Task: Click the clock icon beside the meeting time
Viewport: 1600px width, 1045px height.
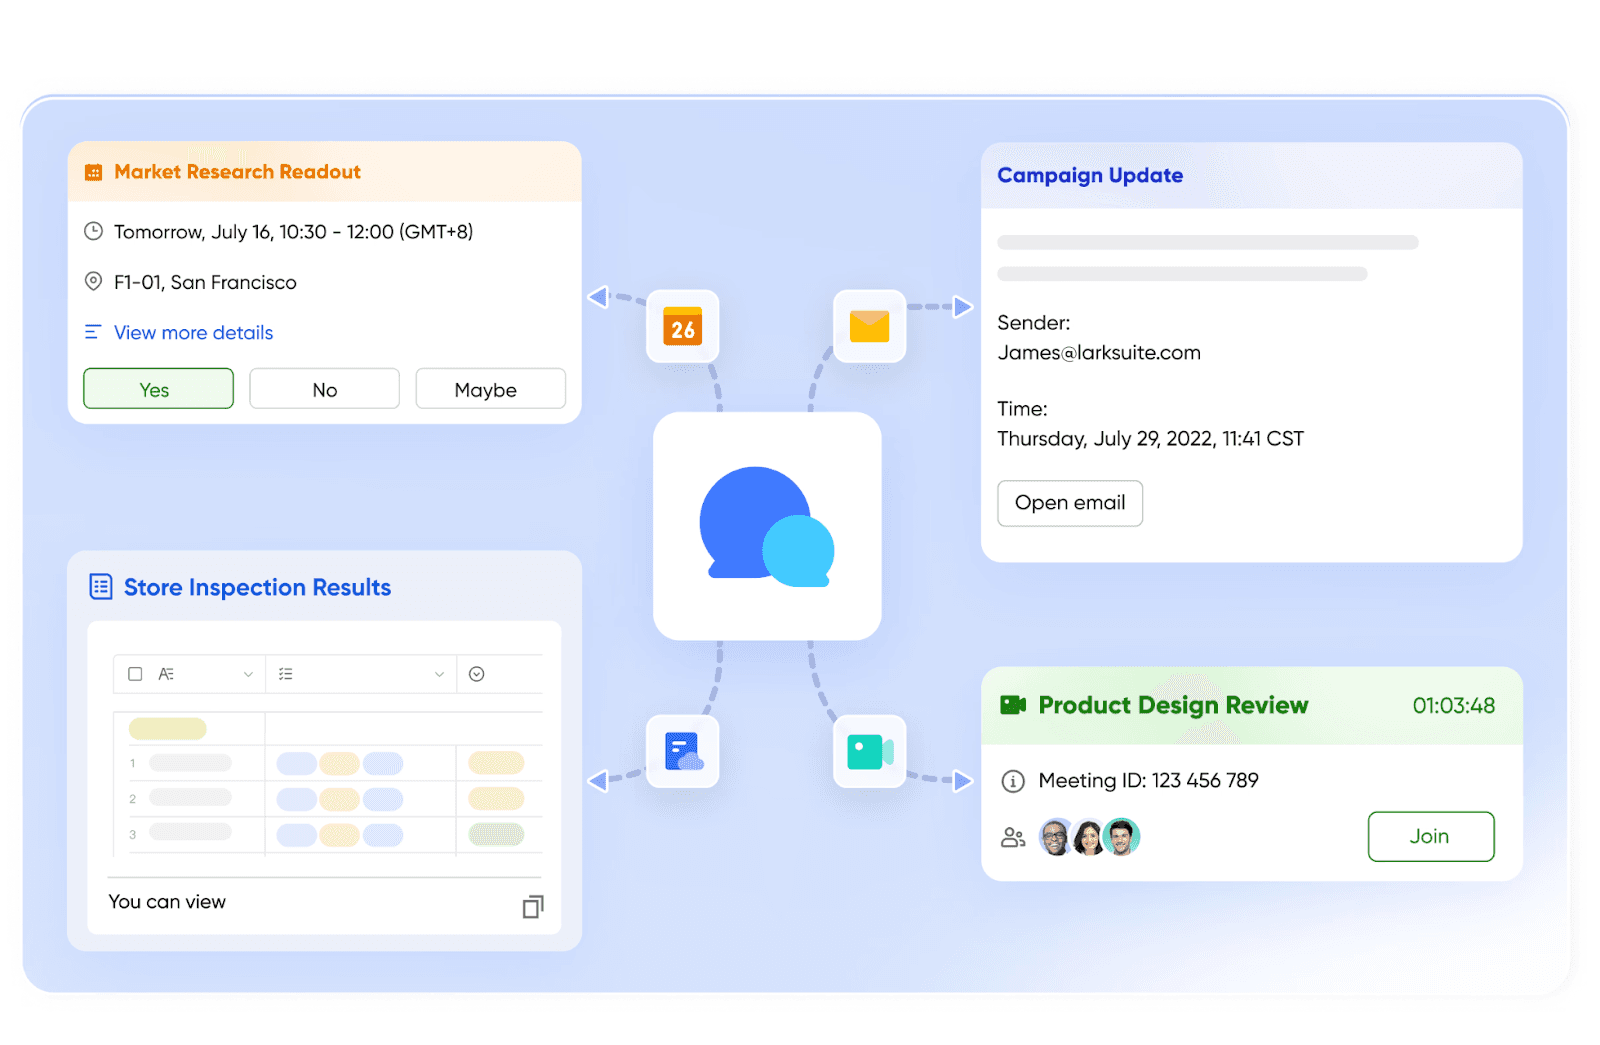Action: click(x=94, y=231)
